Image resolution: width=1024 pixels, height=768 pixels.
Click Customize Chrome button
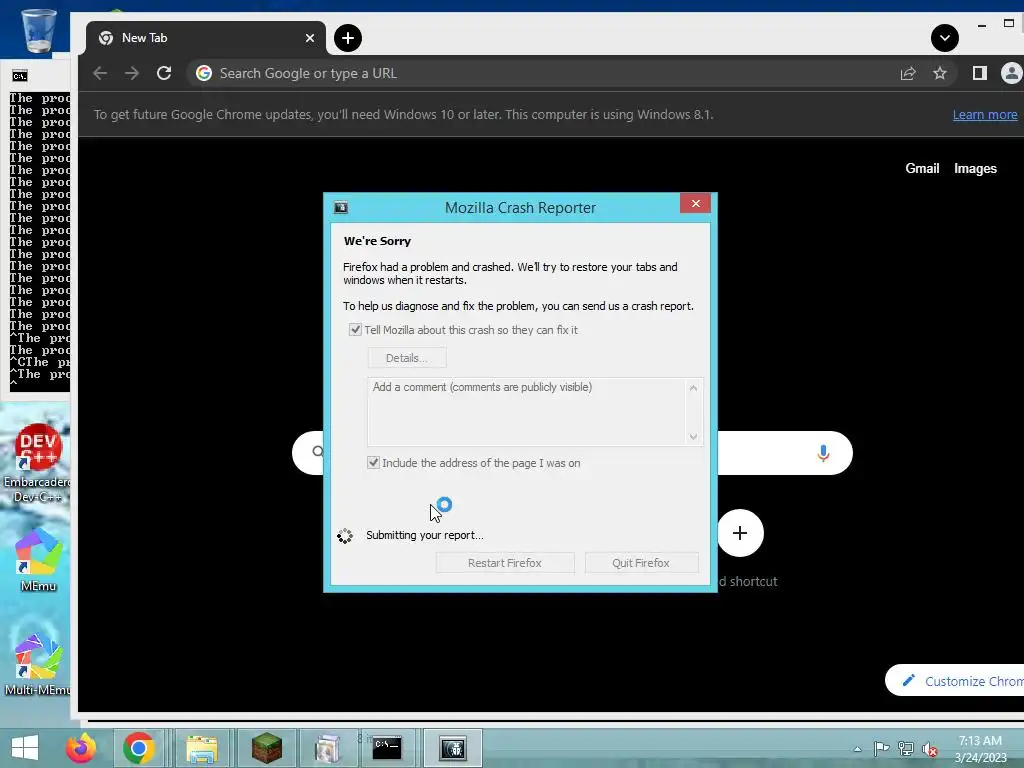(955, 680)
